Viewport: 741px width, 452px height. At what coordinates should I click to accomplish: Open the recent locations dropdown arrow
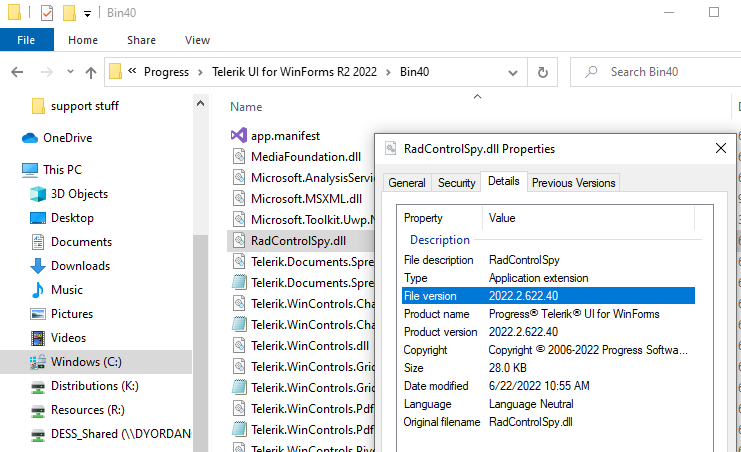70,72
